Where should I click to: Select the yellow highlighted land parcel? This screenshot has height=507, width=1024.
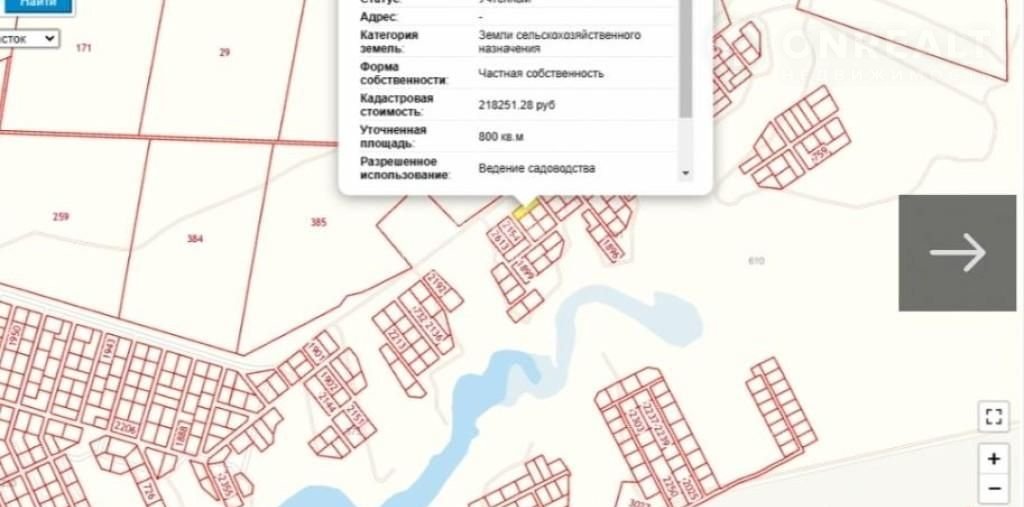526,207
